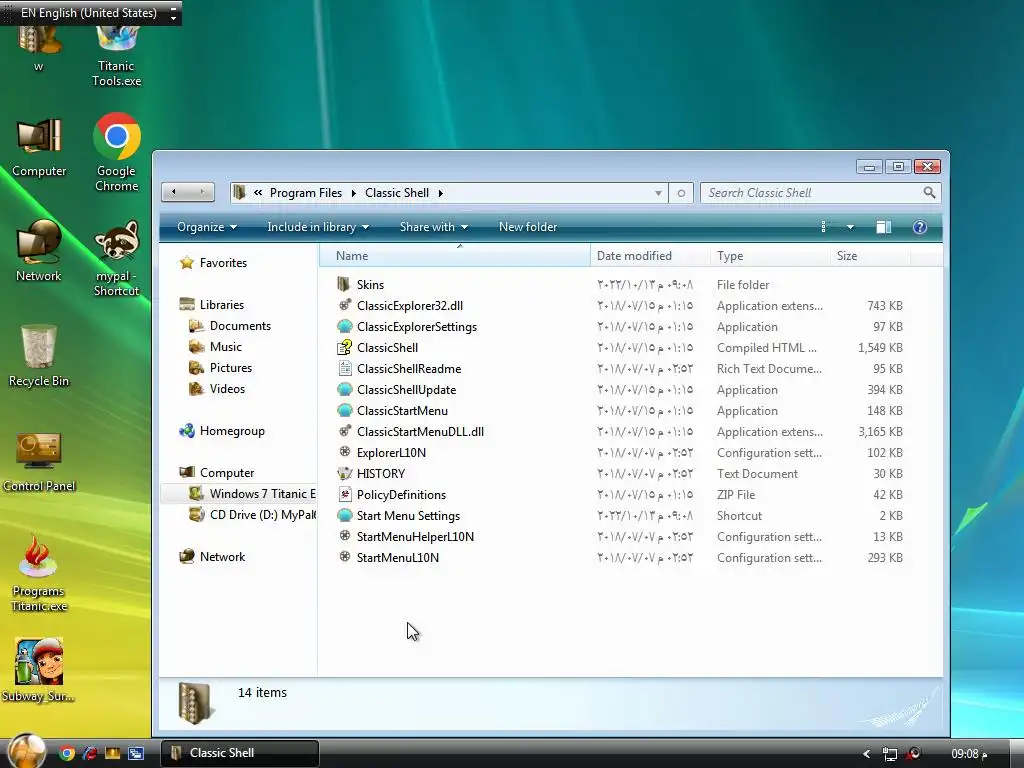Open Videos library in sidebar
The image size is (1024, 768).
[x=227, y=389]
